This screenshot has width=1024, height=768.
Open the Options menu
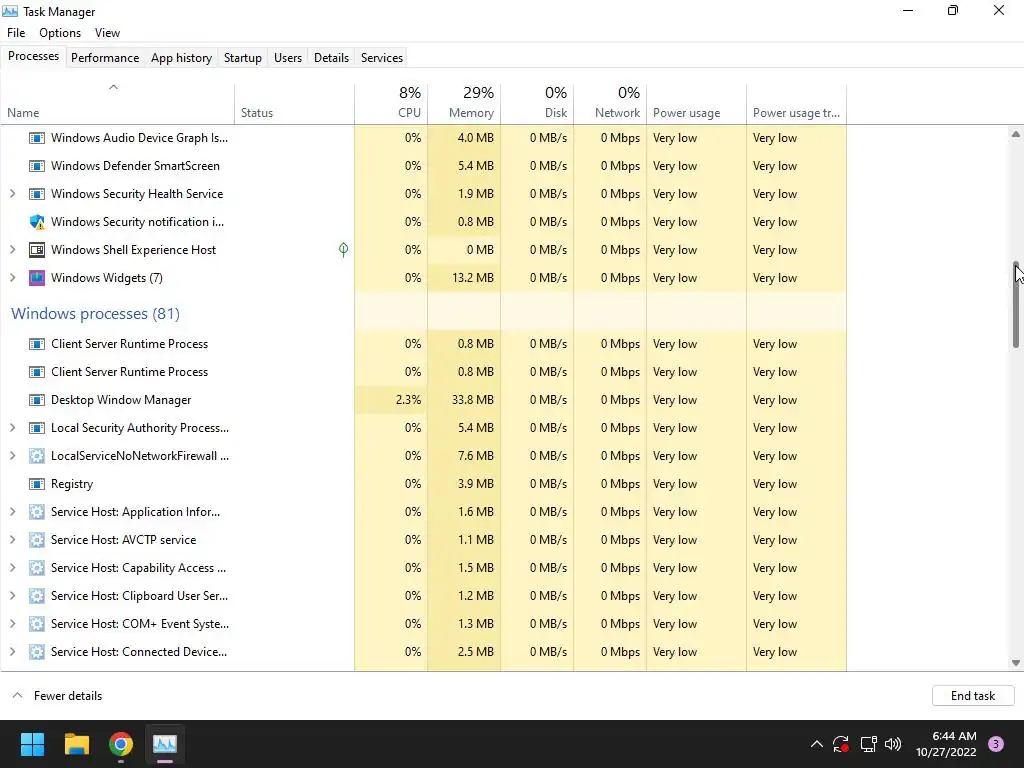(60, 33)
